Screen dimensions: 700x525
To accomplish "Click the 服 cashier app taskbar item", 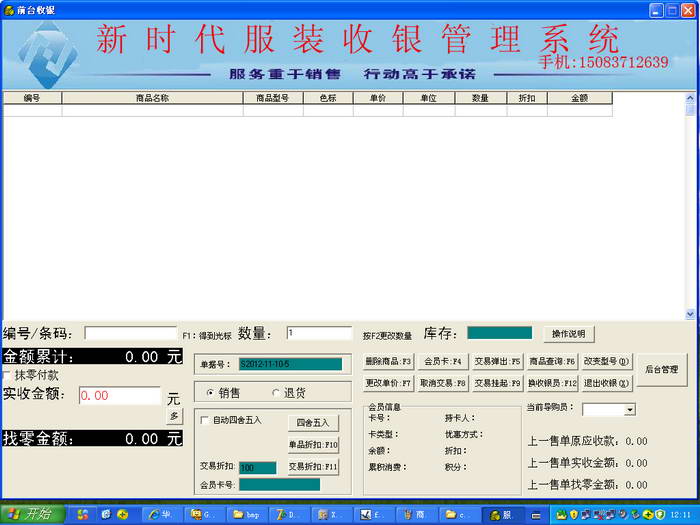I will (x=504, y=515).
